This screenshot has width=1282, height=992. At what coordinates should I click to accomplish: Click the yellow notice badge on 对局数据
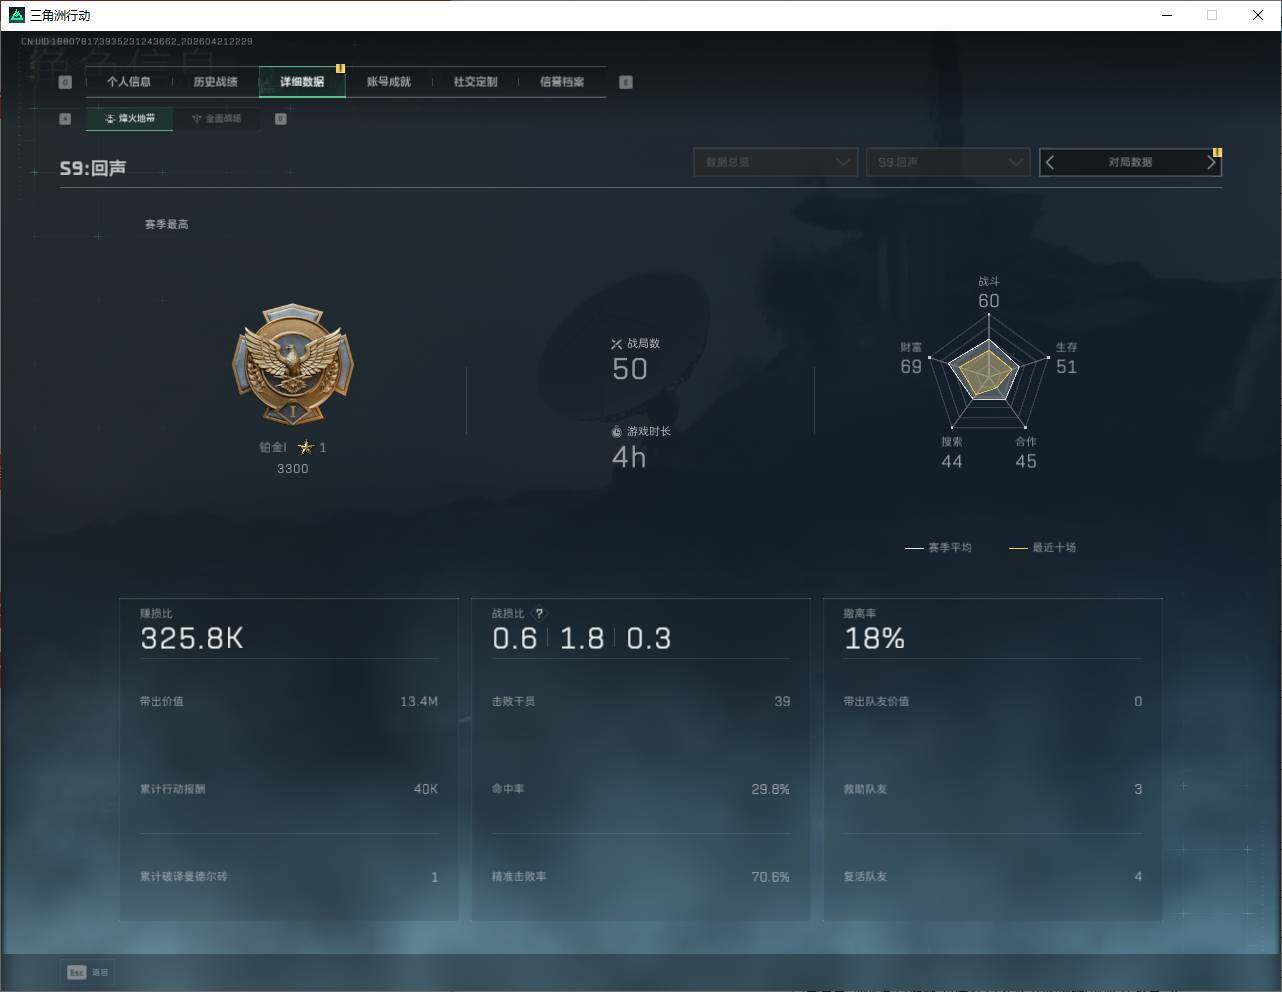click(x=1217, y=153)
